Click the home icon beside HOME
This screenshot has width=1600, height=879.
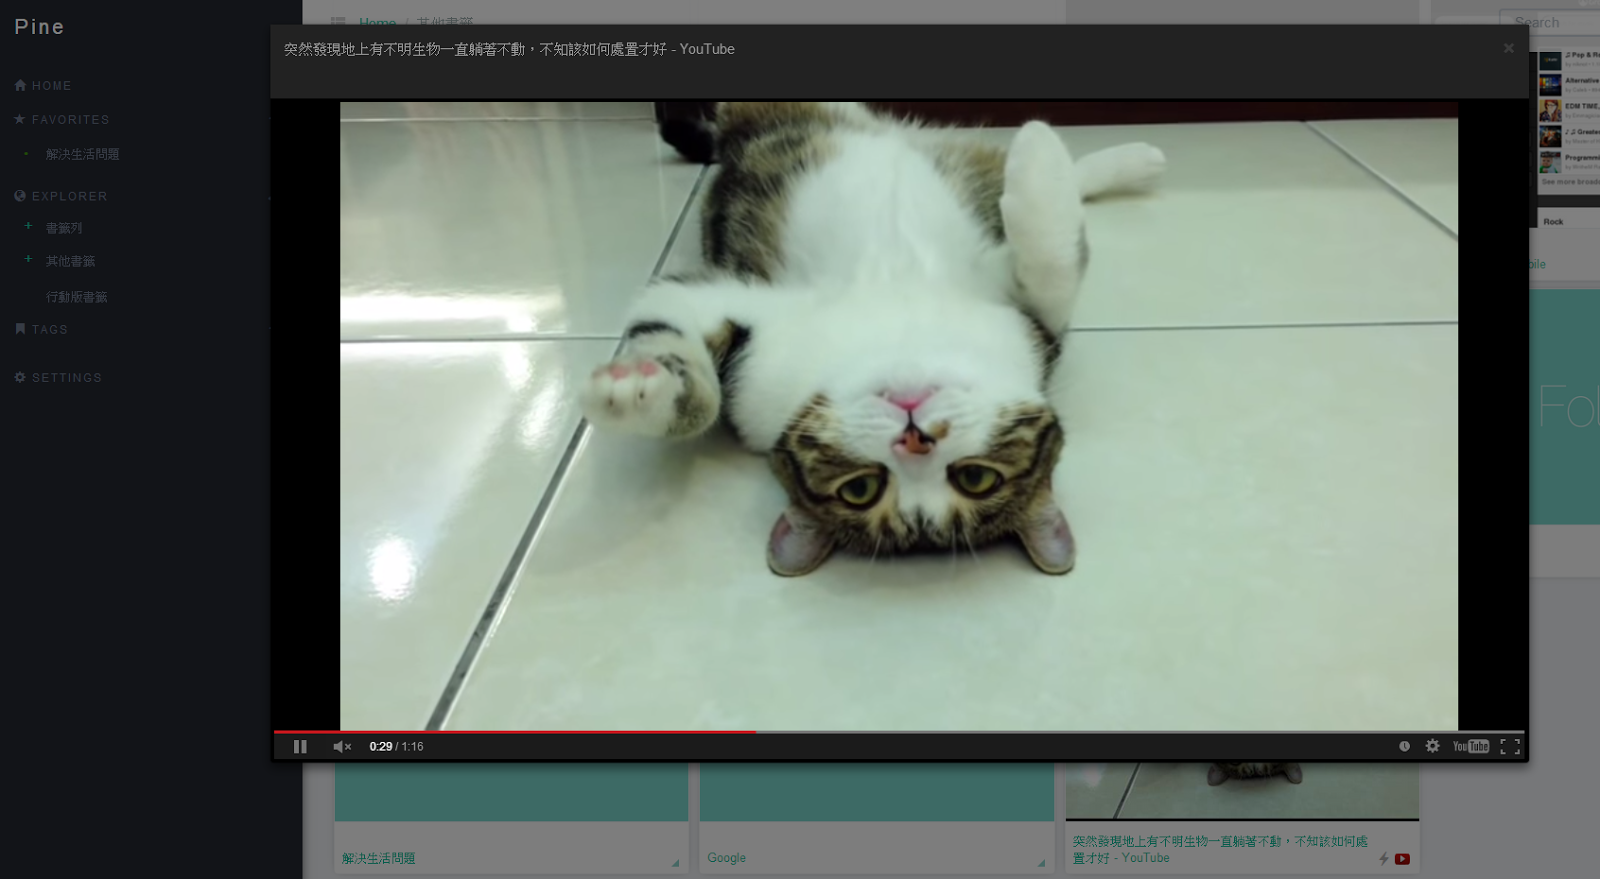tap(20, 86)
